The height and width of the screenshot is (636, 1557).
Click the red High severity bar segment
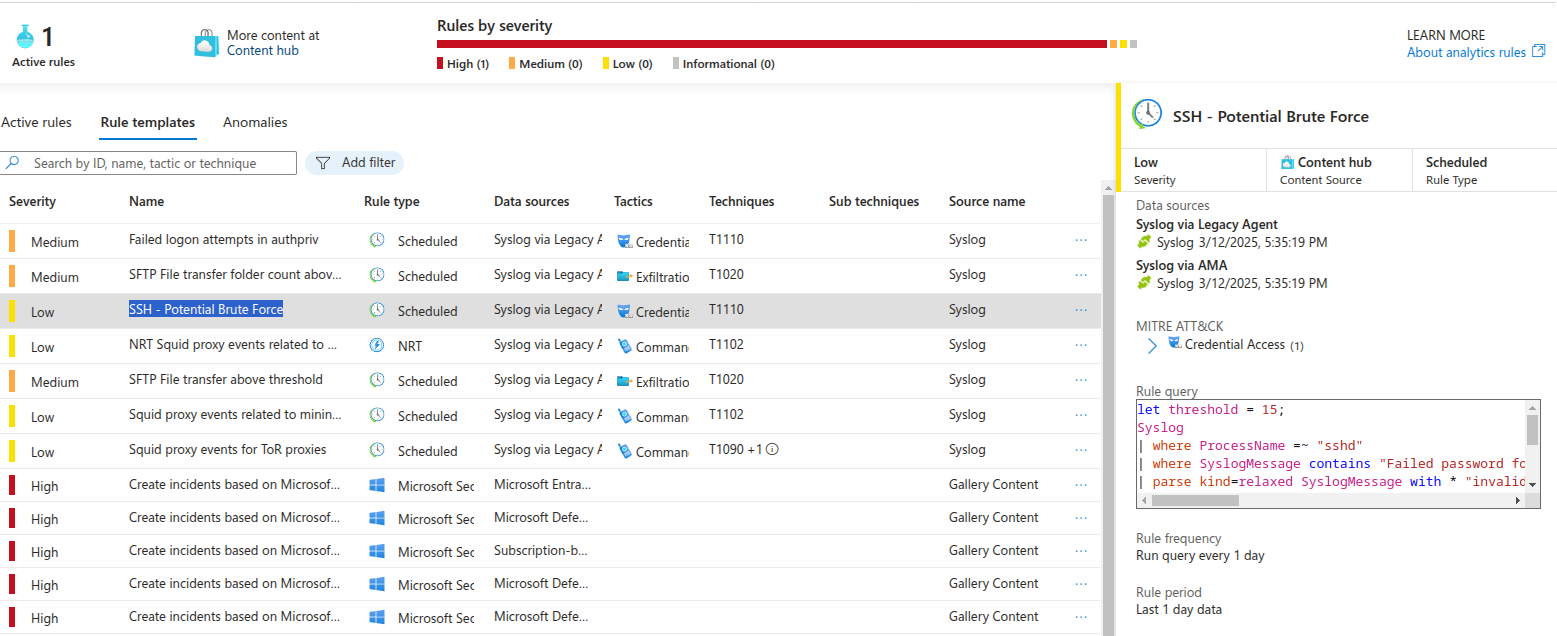[772, 44]
